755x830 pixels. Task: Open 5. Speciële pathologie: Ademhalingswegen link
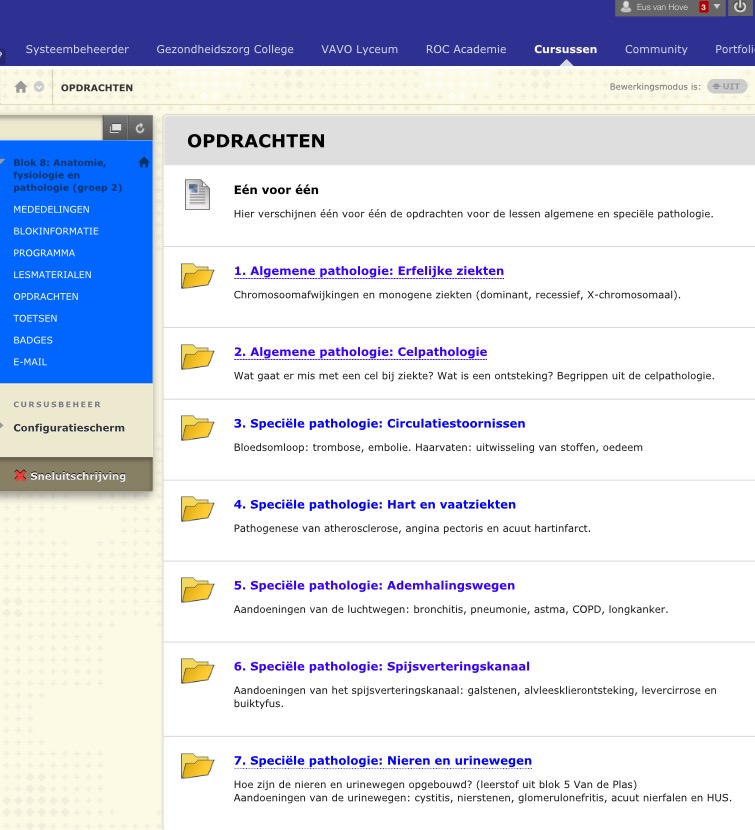coord(374,586)
